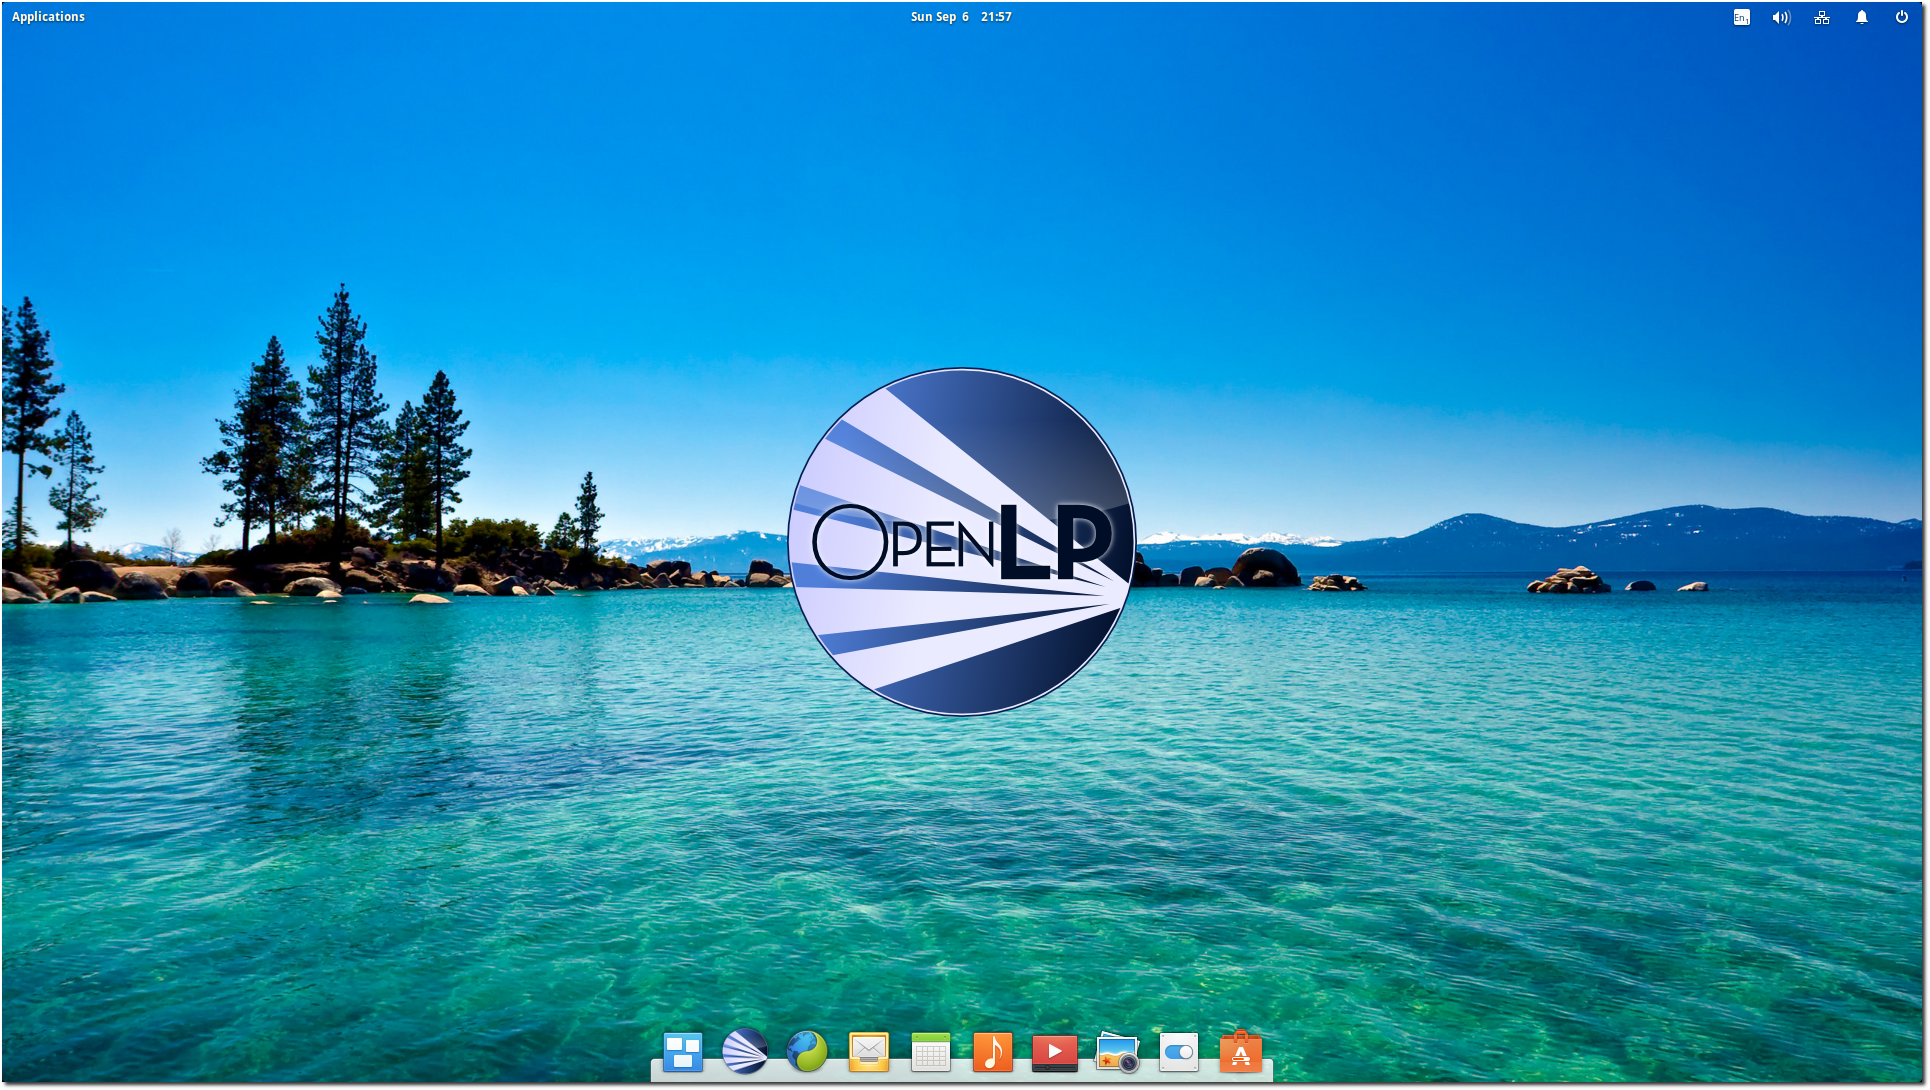This screenshot has height=1090, width=1930.
Task: Open the Applications menu
Action: click(x=48, y=17)
